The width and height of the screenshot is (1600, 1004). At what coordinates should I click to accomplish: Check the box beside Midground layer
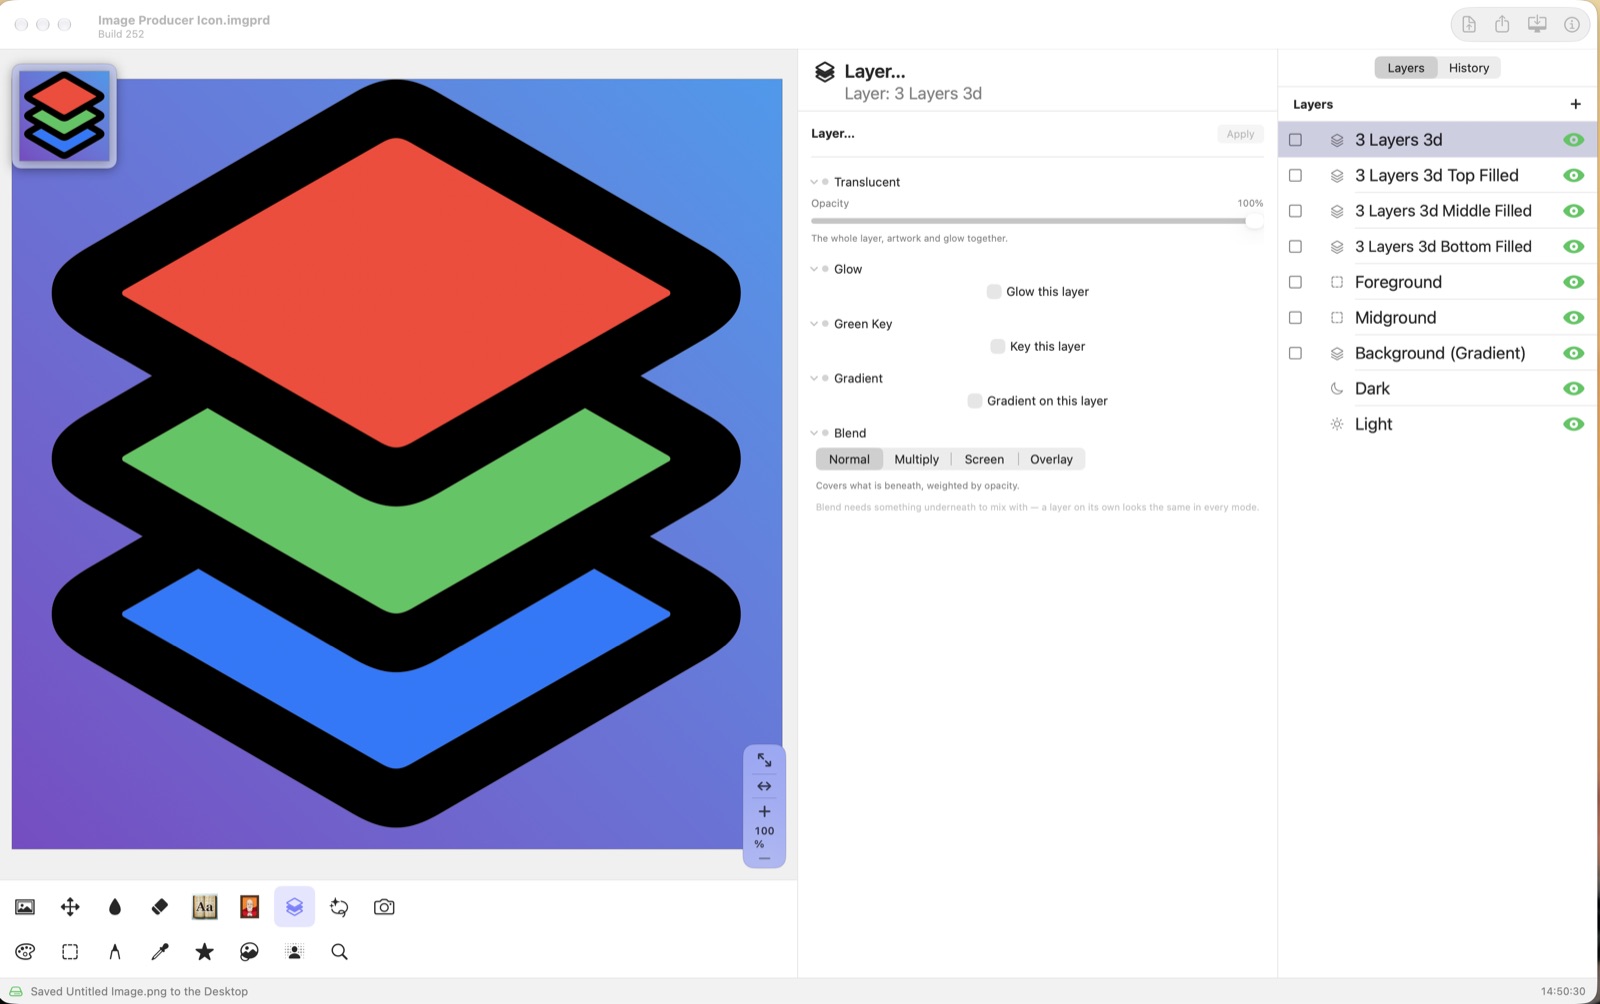[x=1295, y=318]
